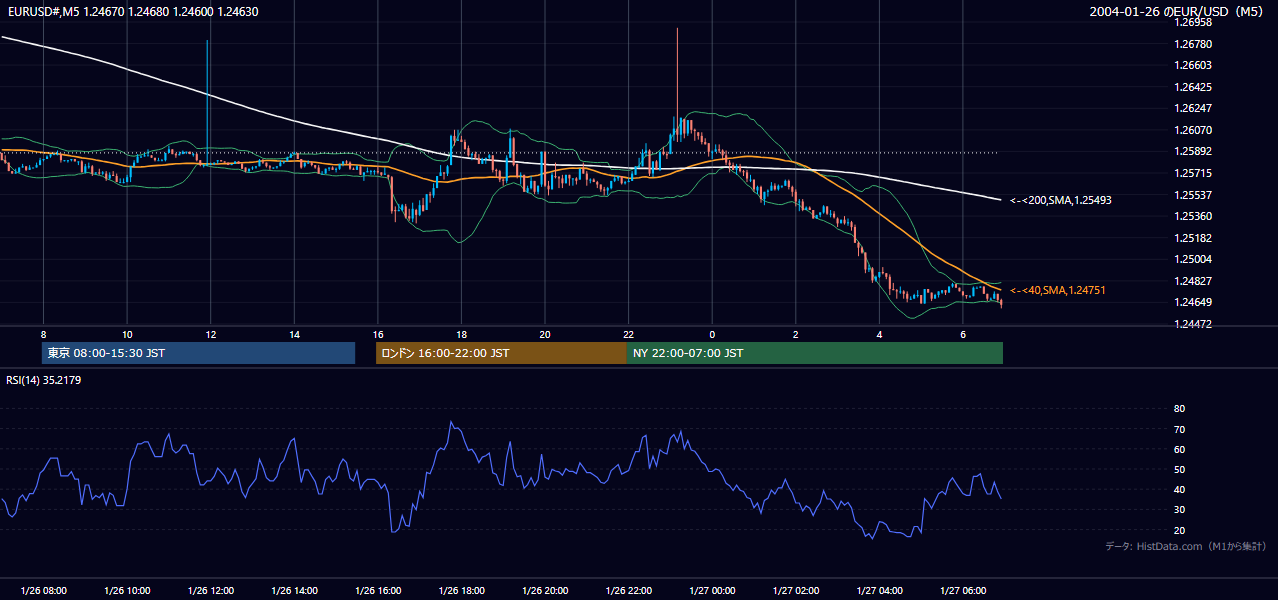Click the 1/27 04:00 time axis label

pyautogui.click(x=880, y=591)
